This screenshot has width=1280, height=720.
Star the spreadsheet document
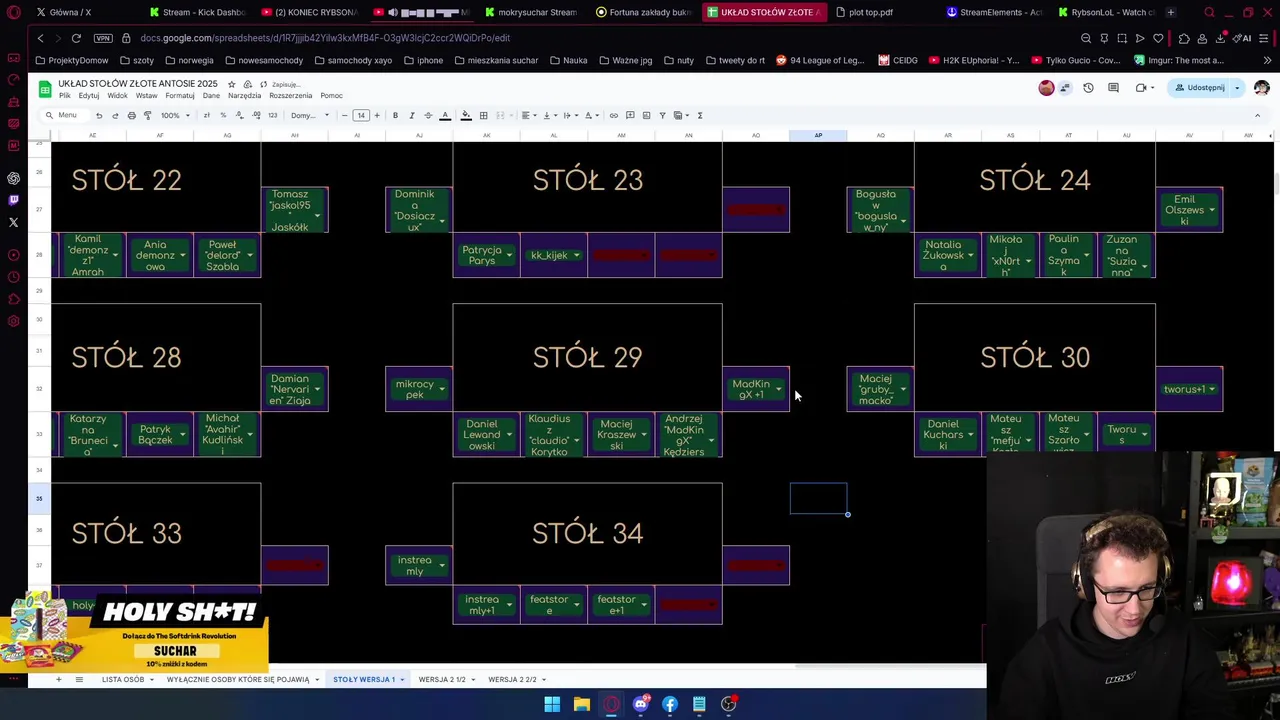coord(231,84)
